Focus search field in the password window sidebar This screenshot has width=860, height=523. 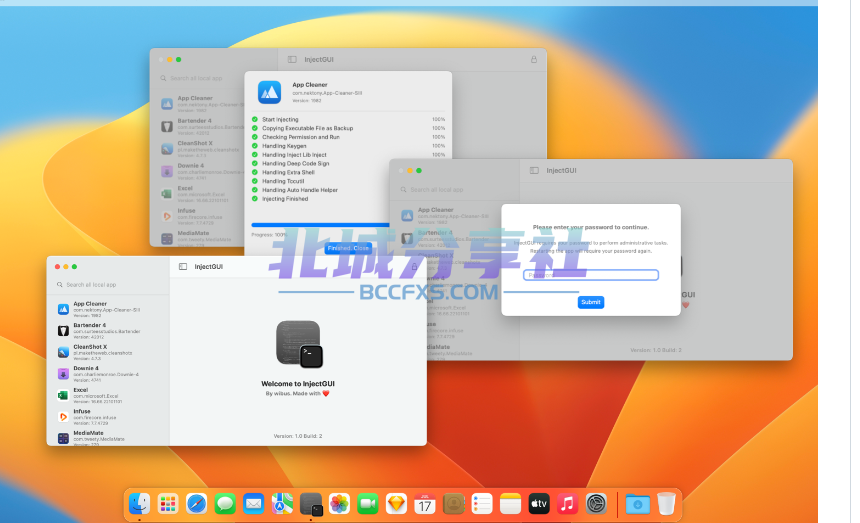[x=455, y=190]
